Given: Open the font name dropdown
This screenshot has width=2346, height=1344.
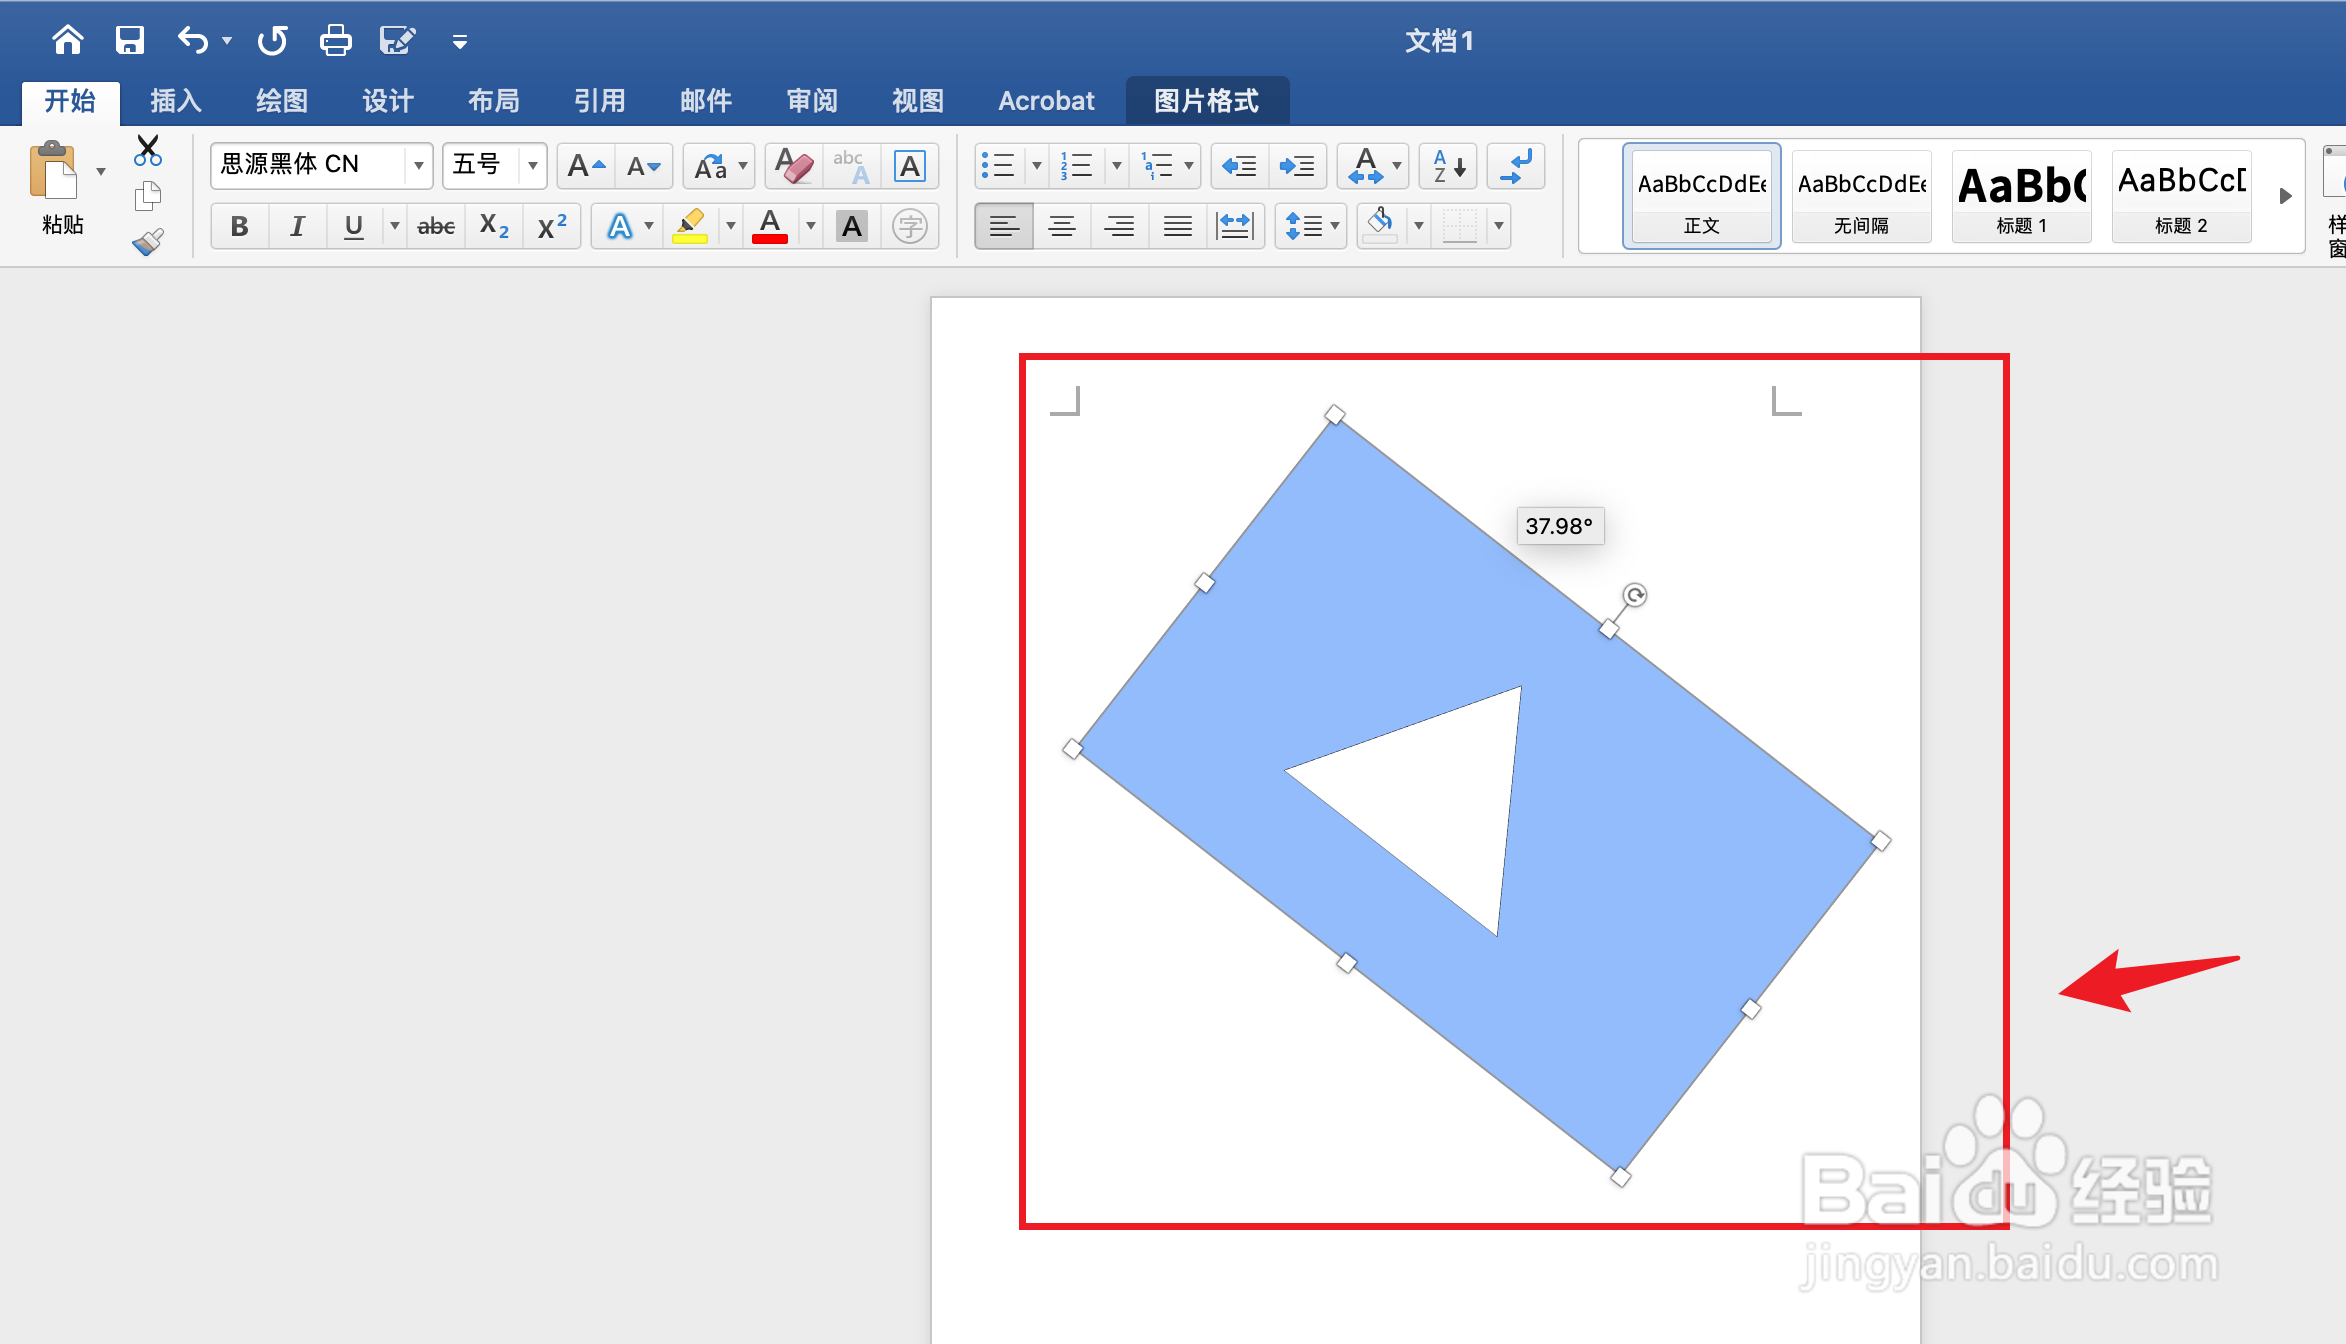Looking at the screenshot, I should [418, 165].
